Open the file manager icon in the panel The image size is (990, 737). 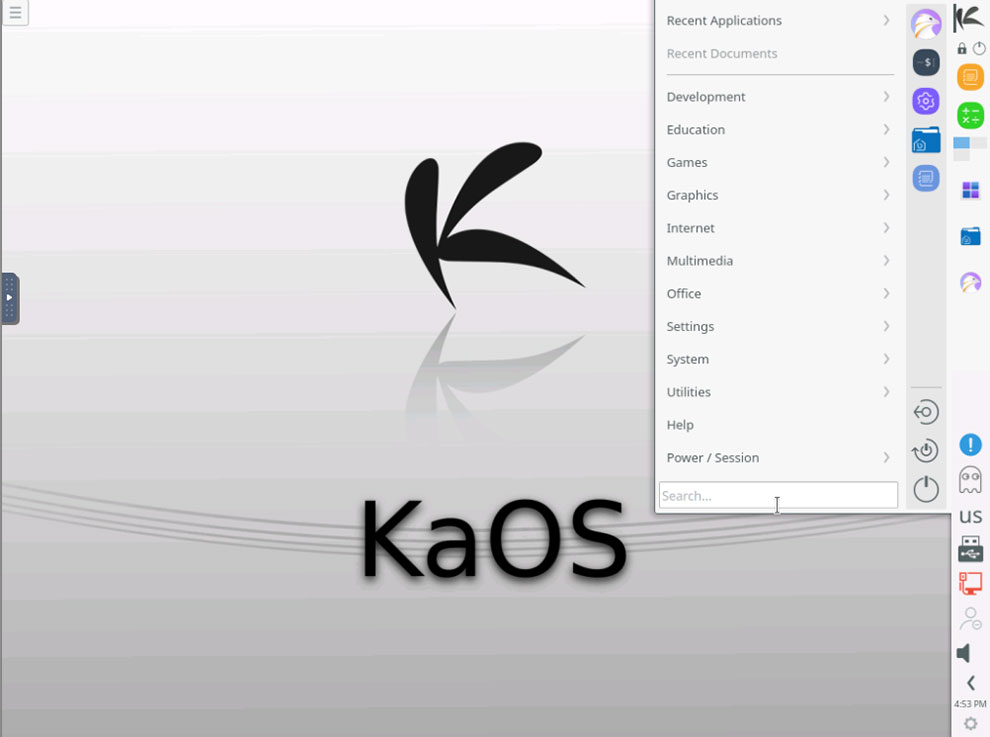tap(970, 236)
